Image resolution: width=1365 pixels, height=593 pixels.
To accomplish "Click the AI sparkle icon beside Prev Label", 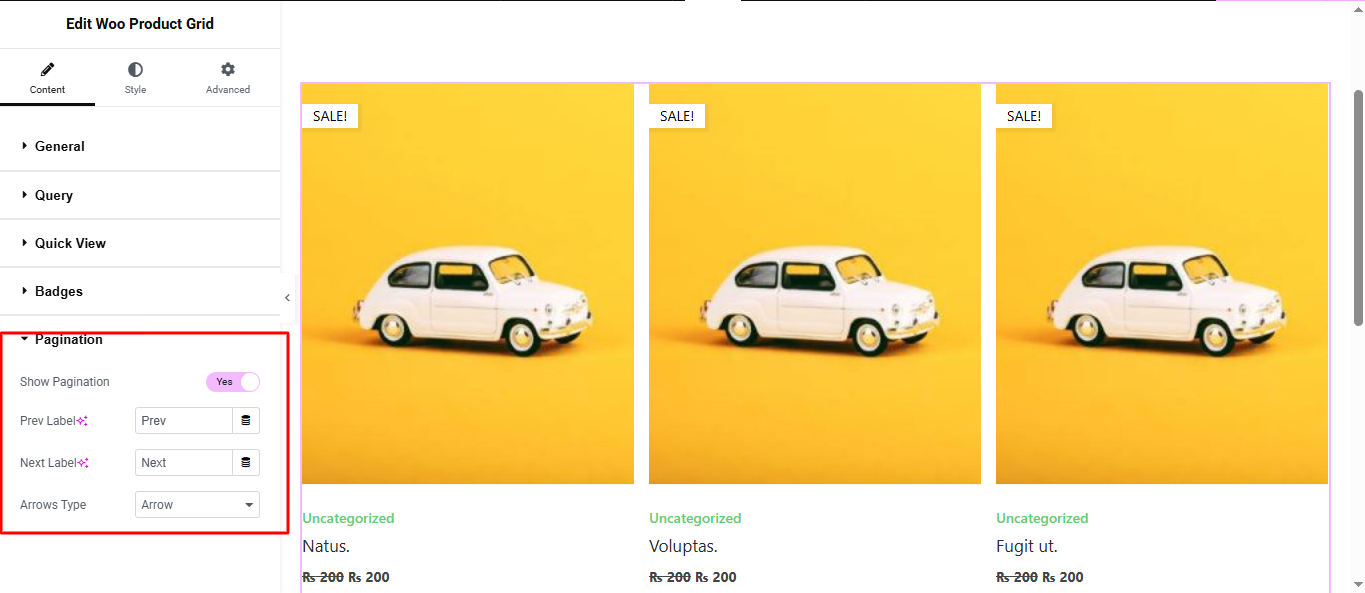I will 83,421.
